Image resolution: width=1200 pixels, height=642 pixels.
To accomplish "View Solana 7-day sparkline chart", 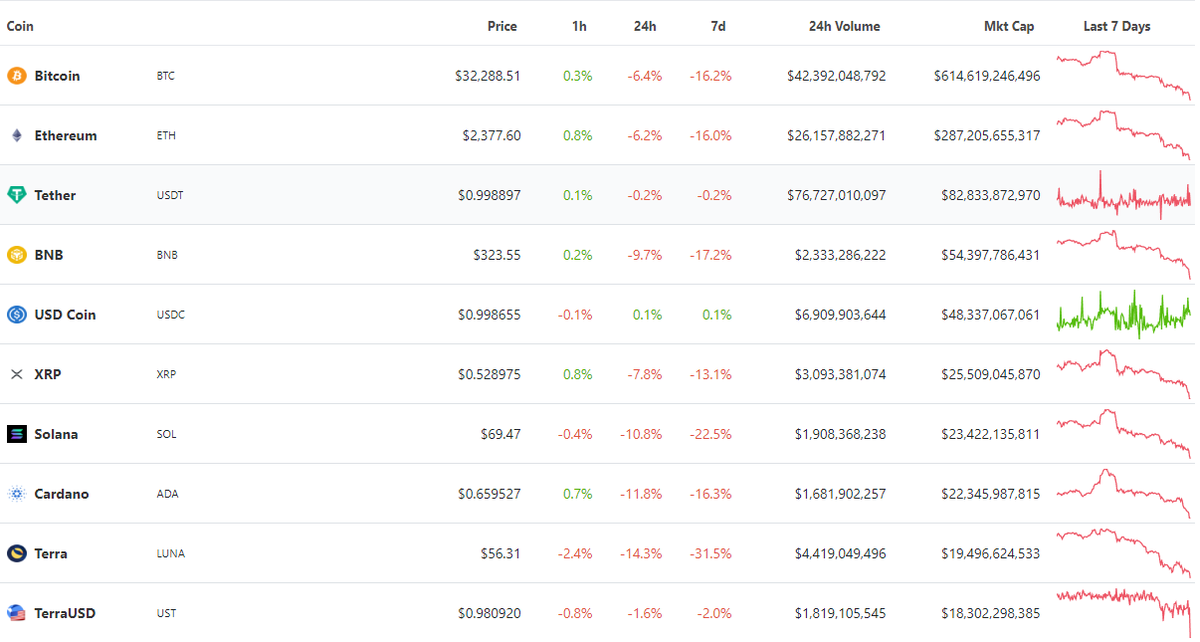I will coord(1124,434).
